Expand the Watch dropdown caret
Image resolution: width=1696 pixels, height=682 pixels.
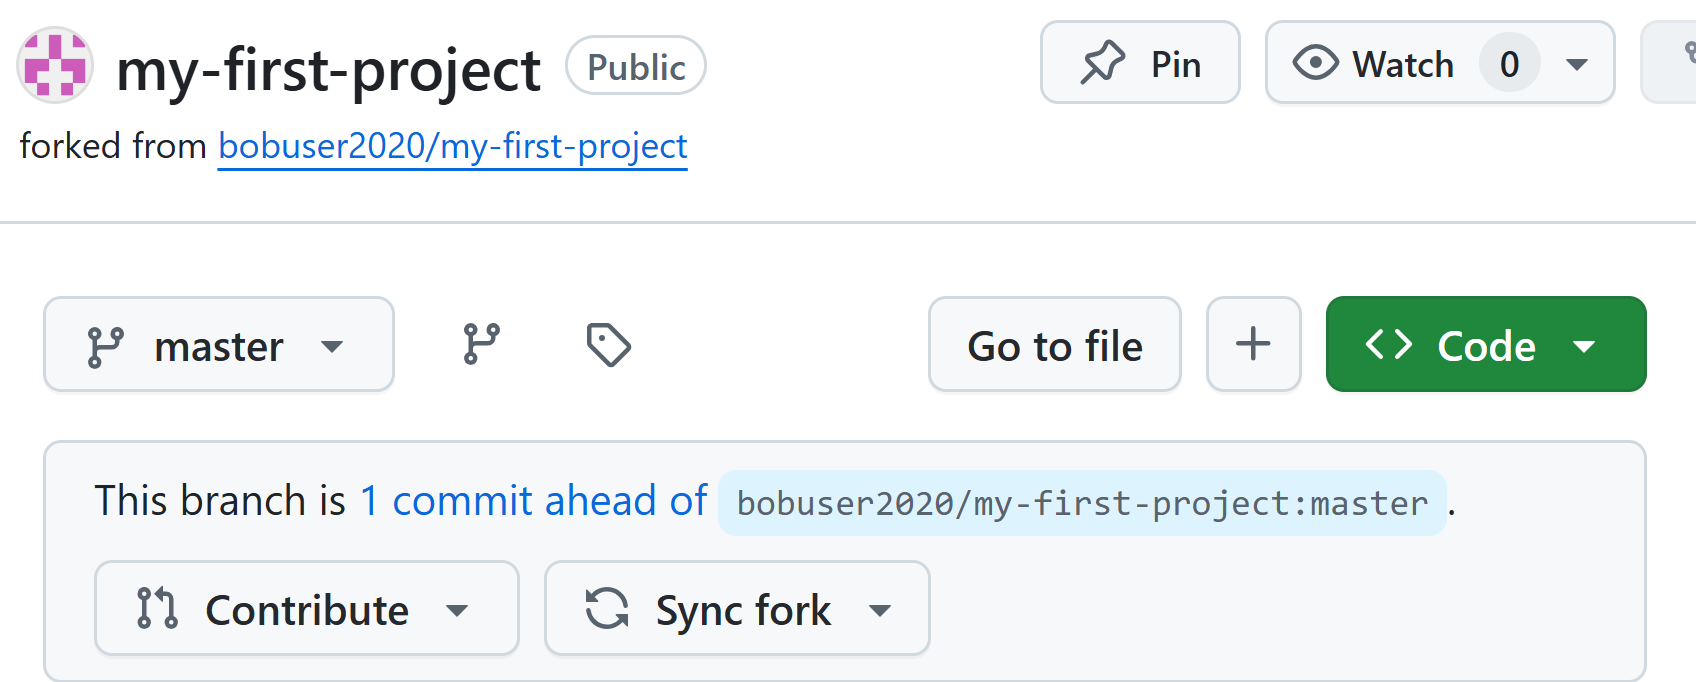coord(1577,65)
